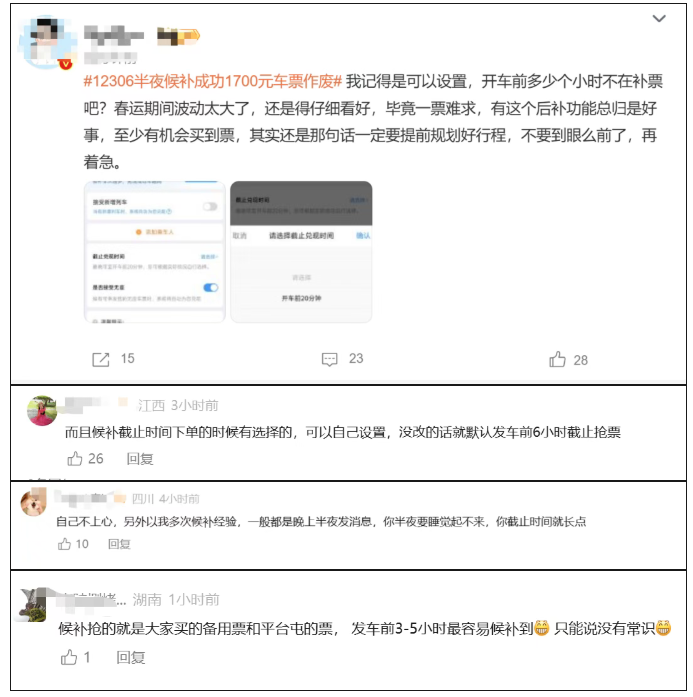Like the Jiangxi comment with 26 likes
Image resolution: width=693 pixels, height=697 pixels.
[x=75, y=458]
